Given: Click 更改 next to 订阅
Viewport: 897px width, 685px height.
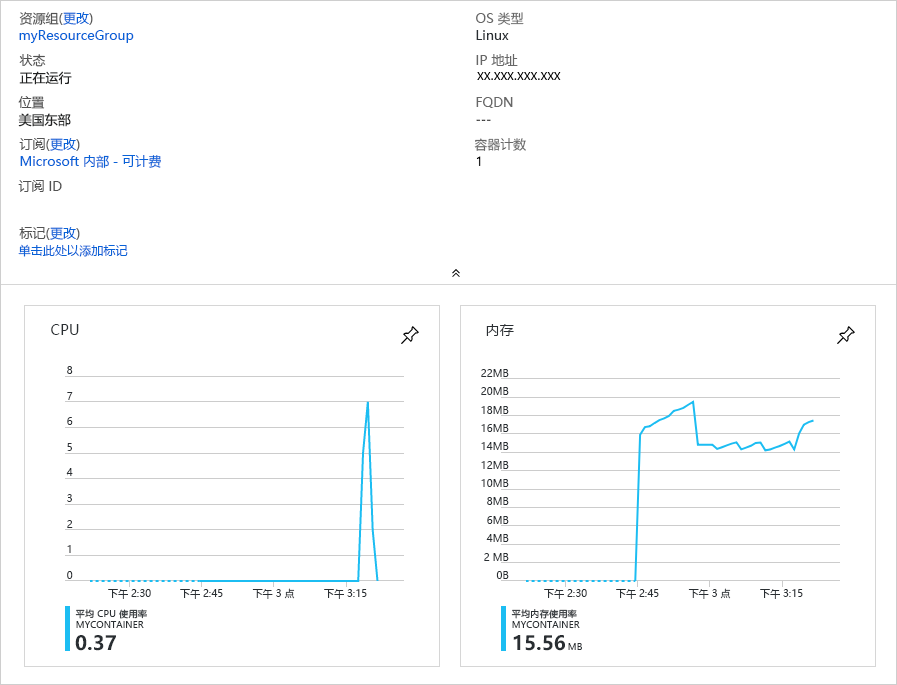Looking at the screenshot, I should click(63, 144).
